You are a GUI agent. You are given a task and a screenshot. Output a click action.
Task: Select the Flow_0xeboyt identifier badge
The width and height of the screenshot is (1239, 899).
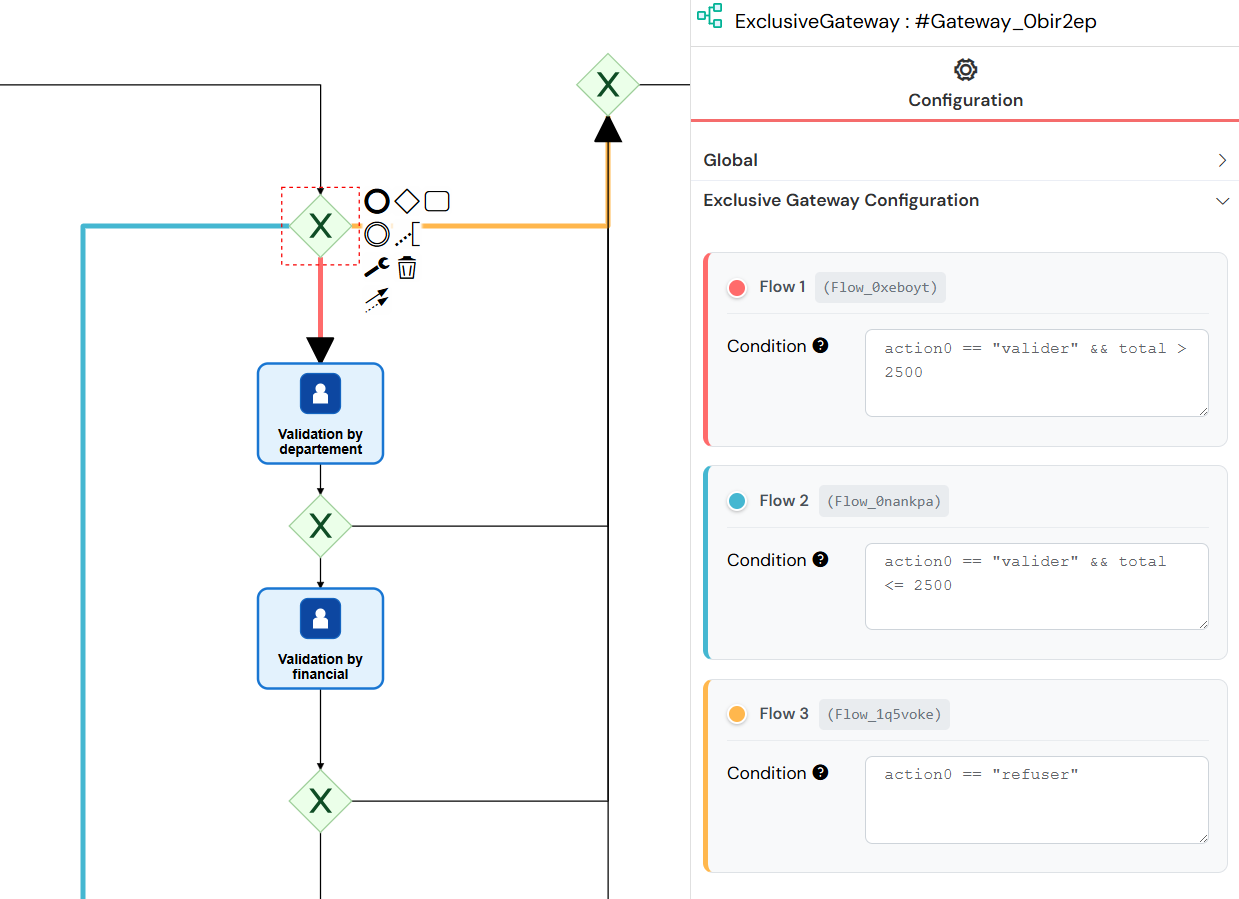pyautogui.click(x=880, y=287)
